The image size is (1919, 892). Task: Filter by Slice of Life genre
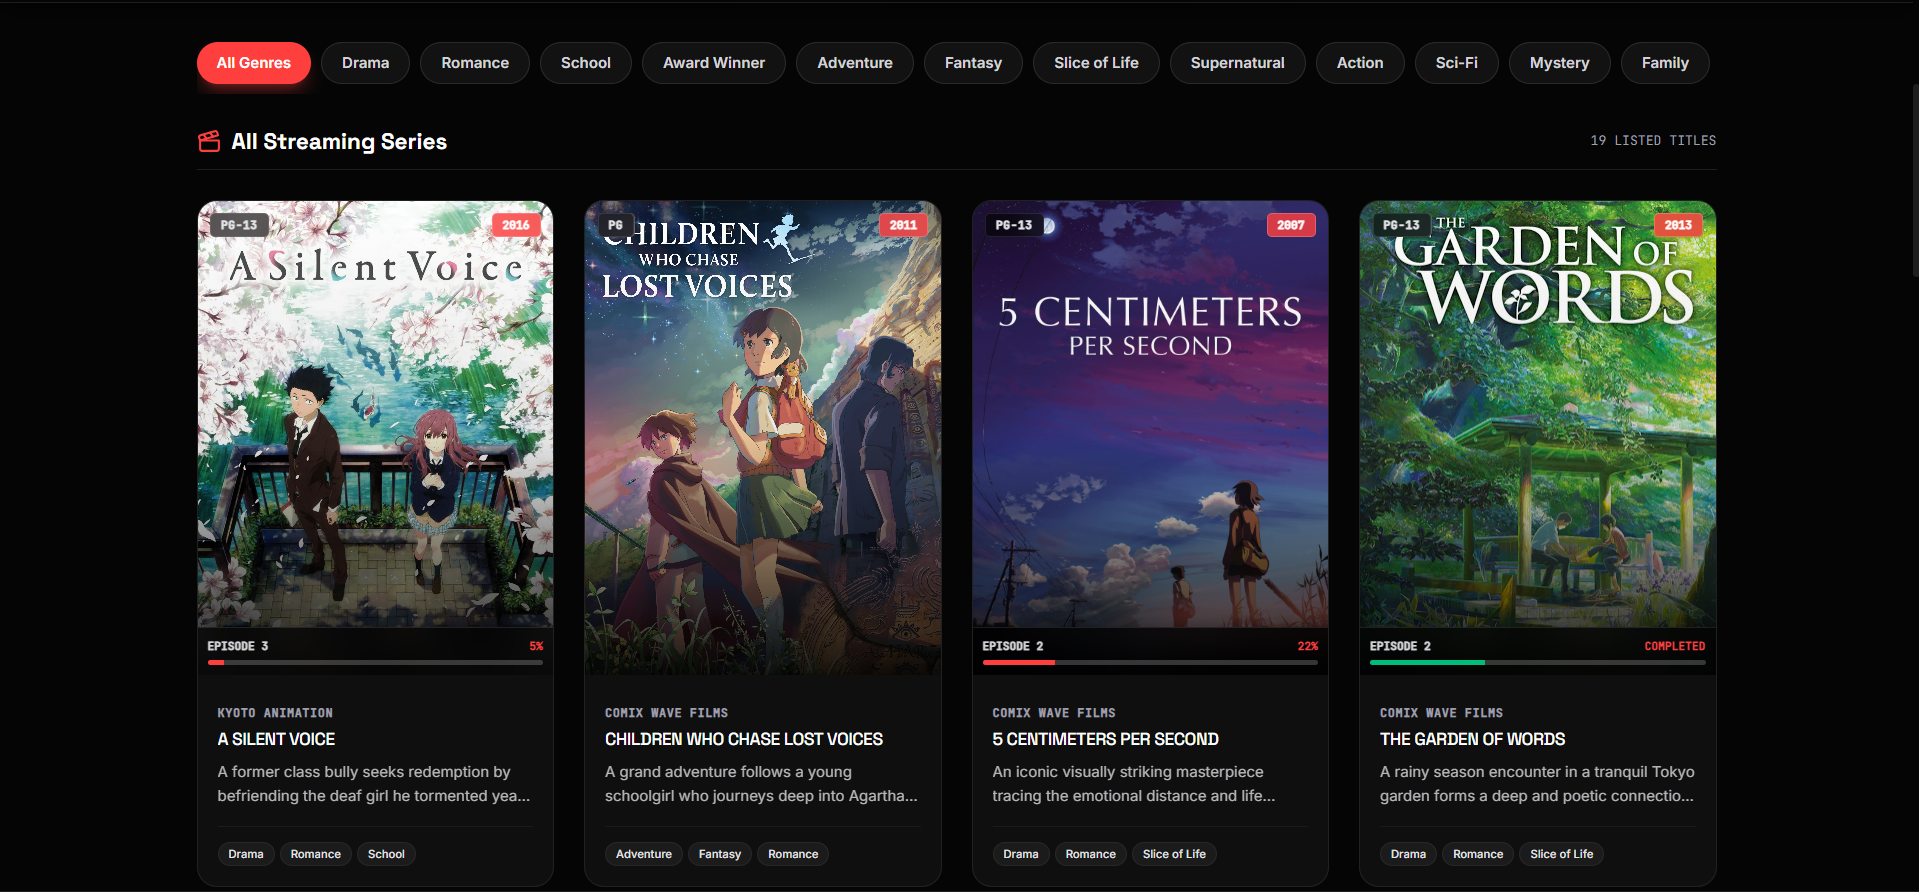(x=1096, y=63)
